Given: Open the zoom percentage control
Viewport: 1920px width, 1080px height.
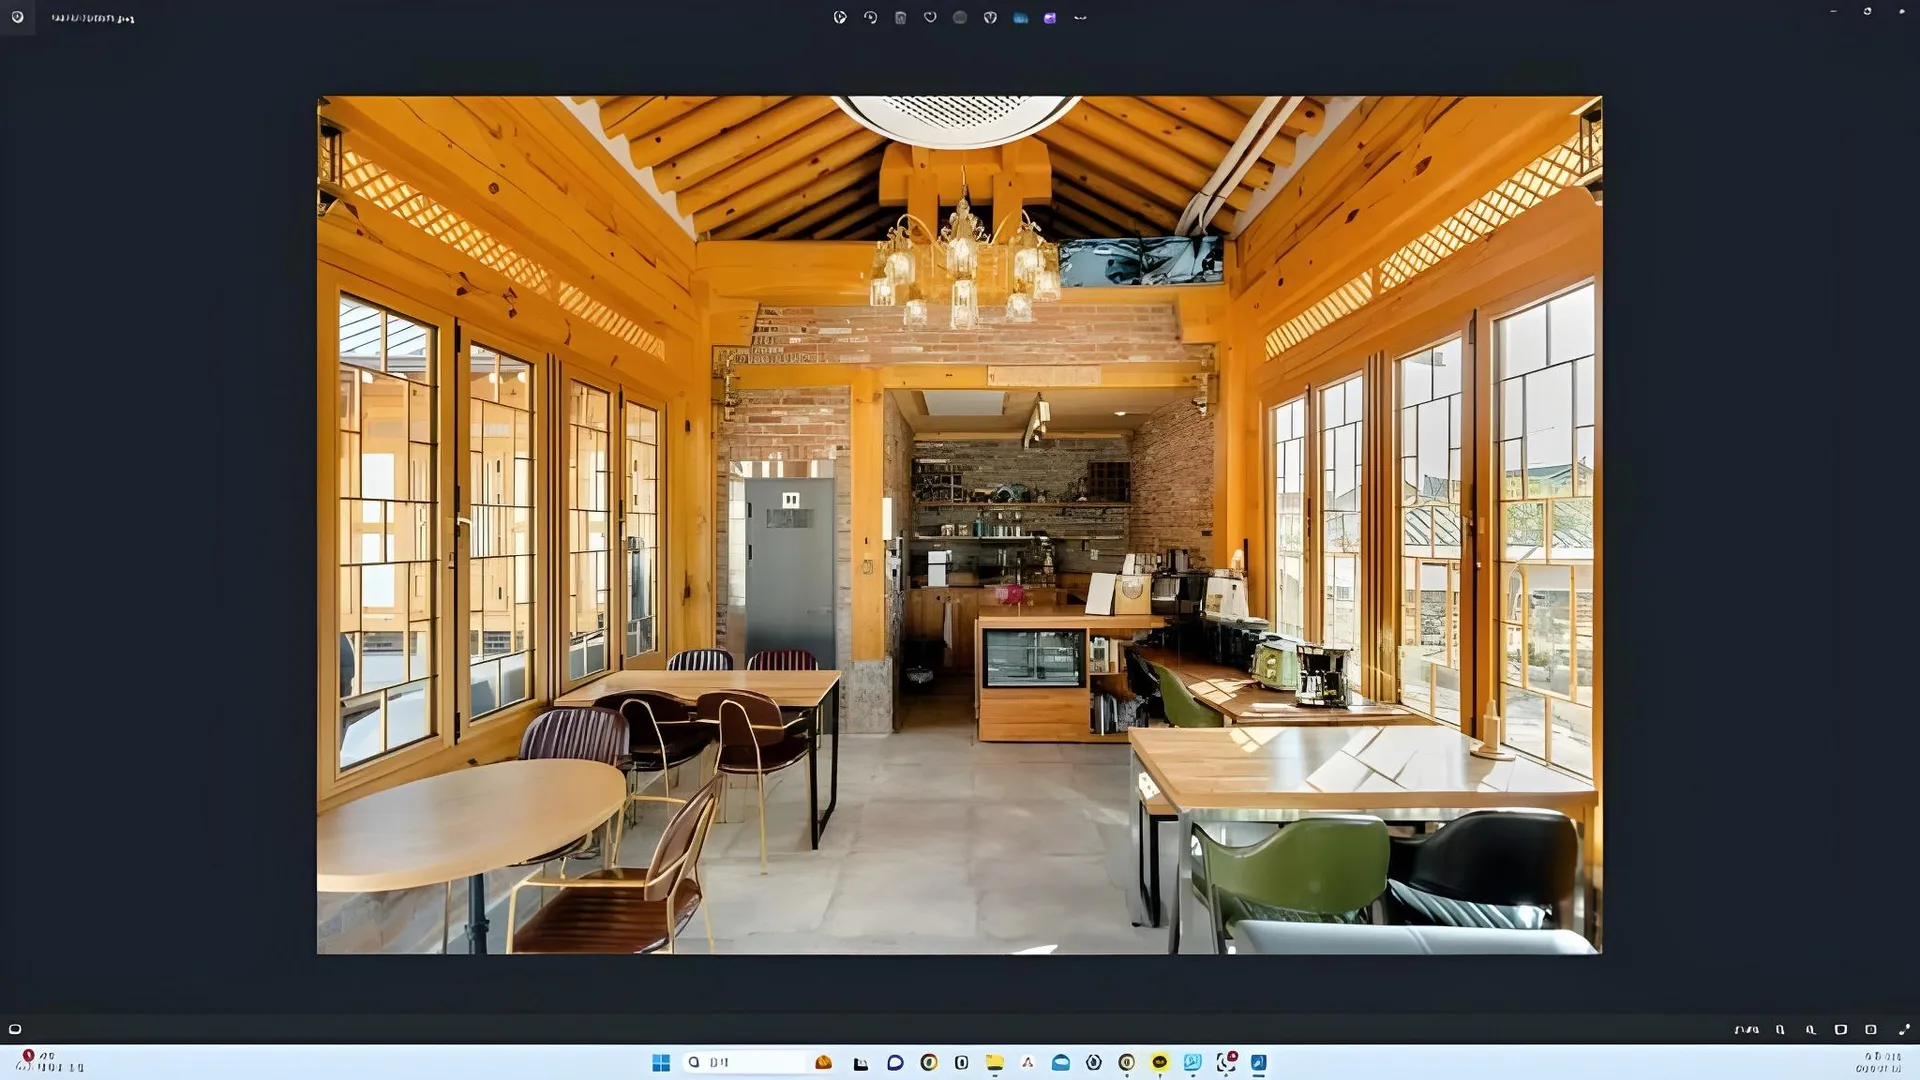Looking at the screenshot, I should pyautogui.click(x=1746, y=1029).
